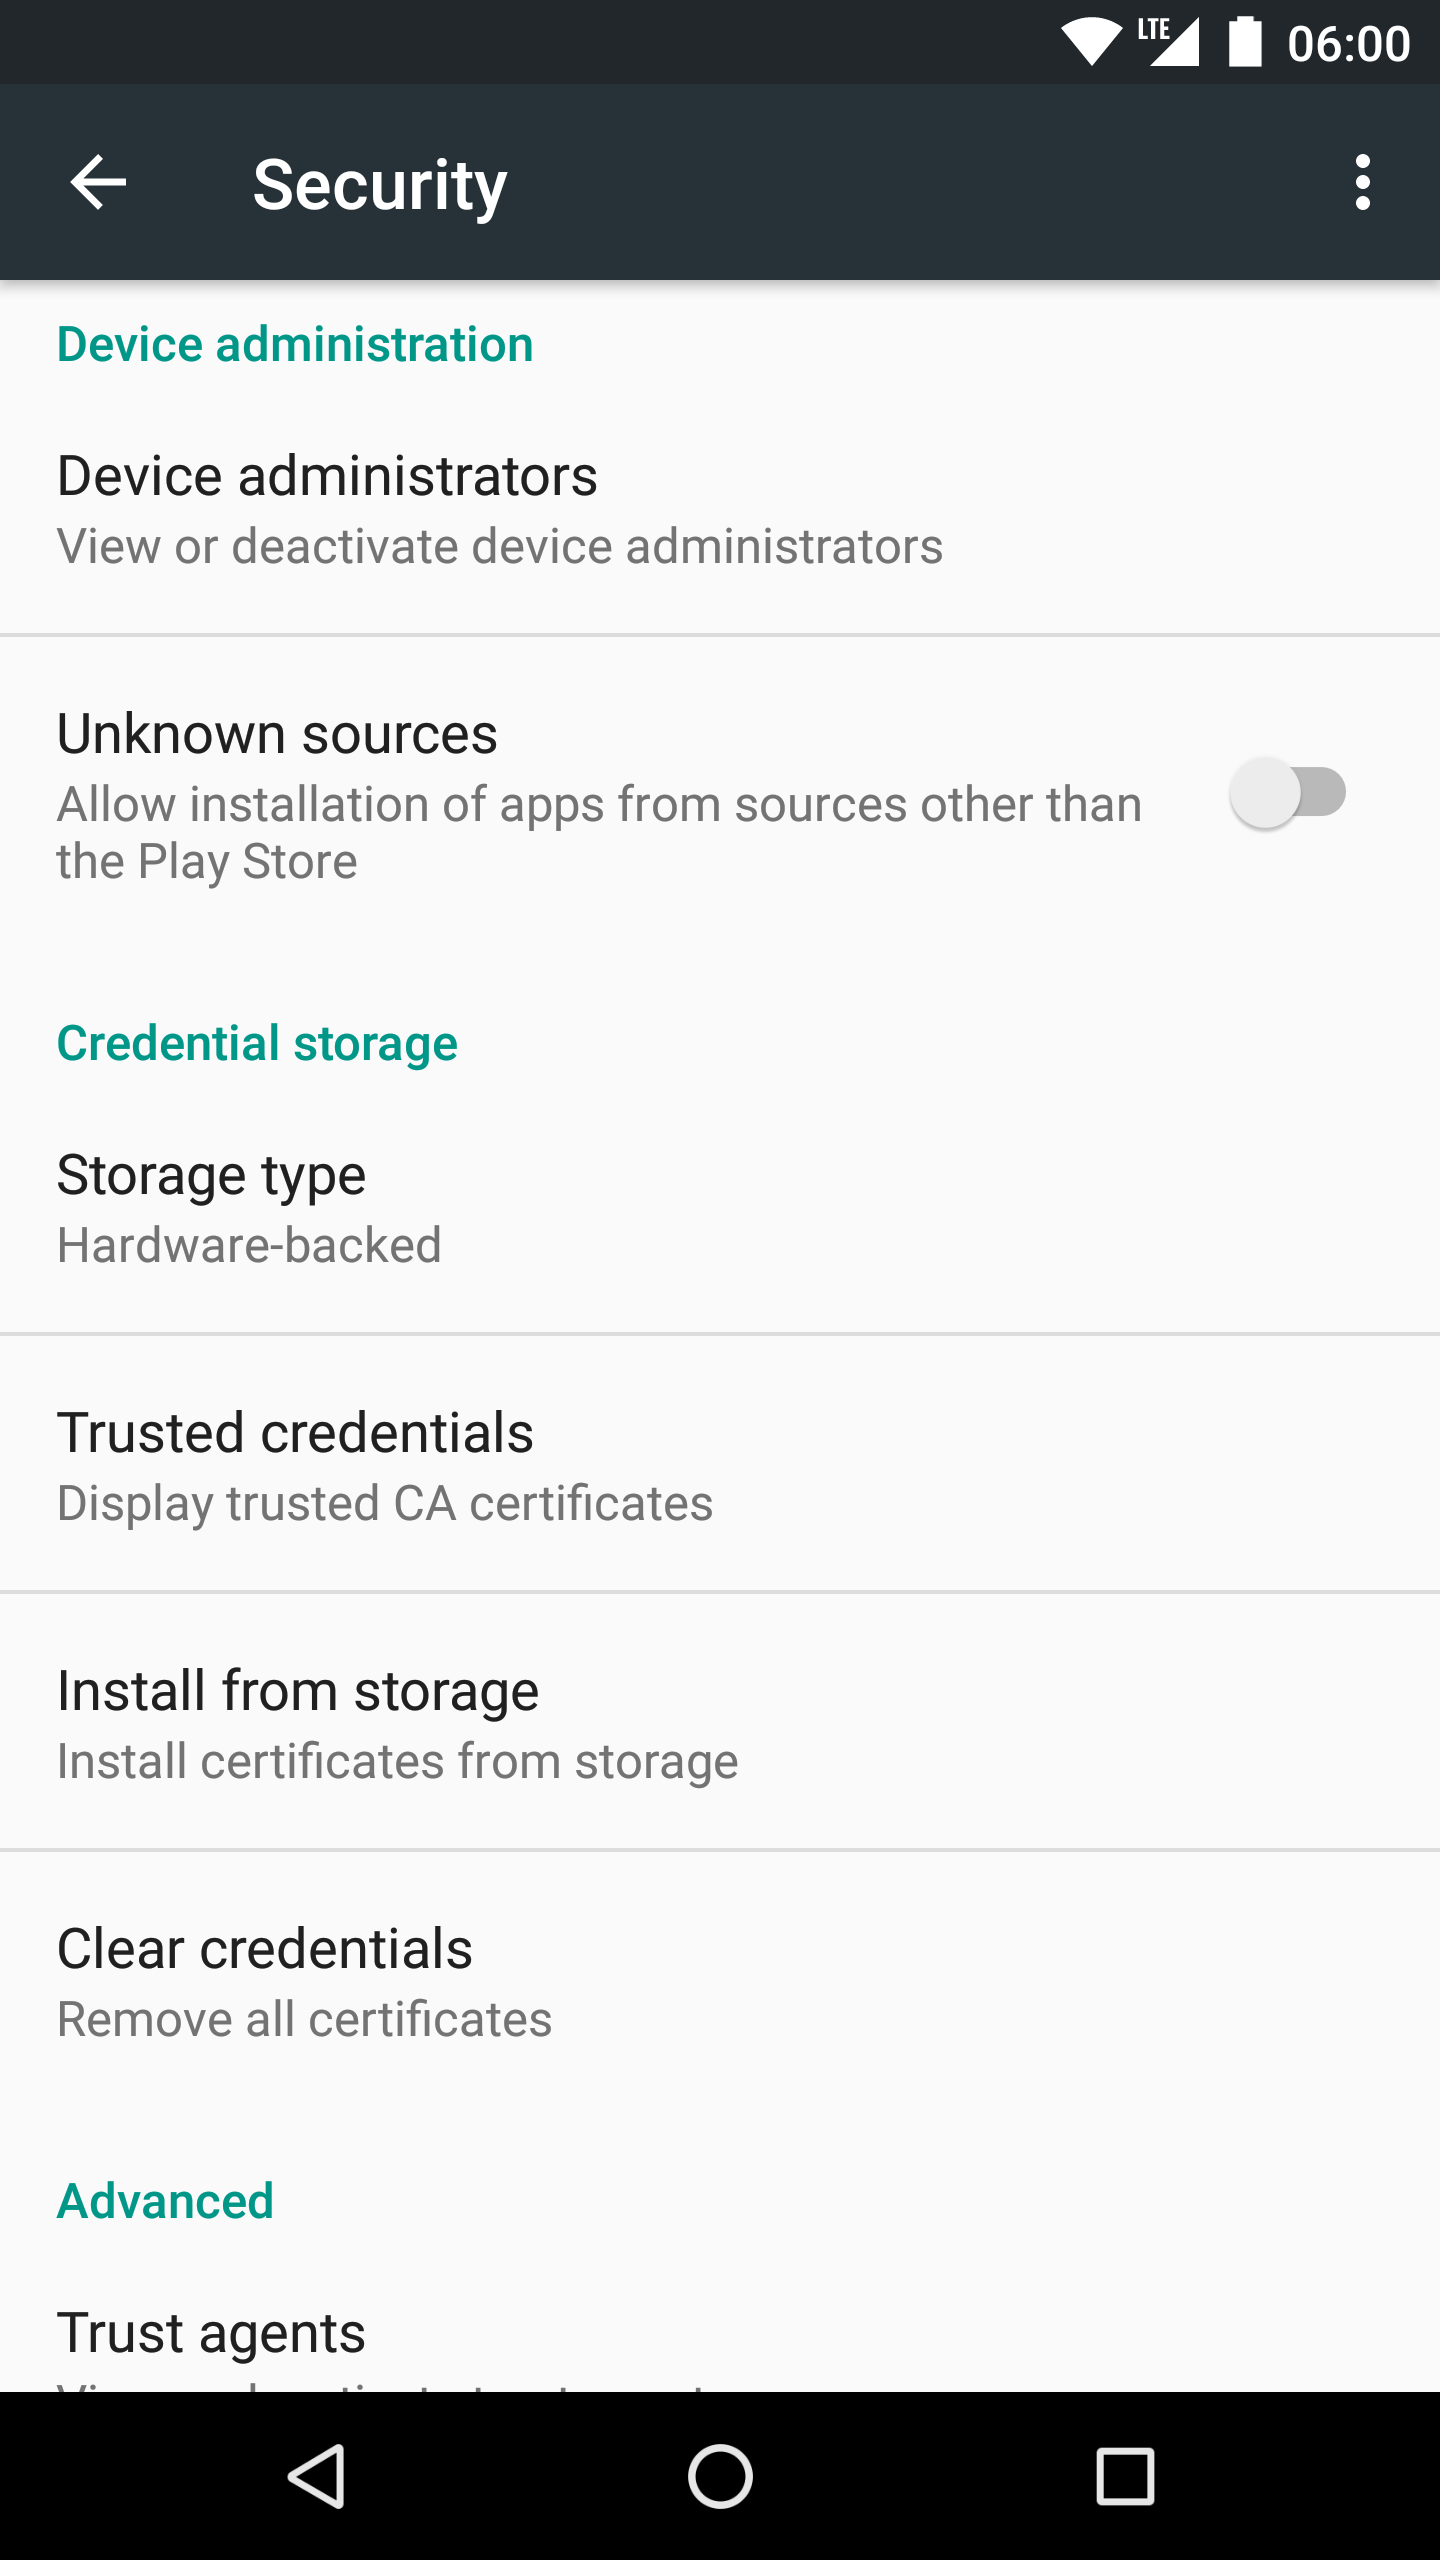Open Device administrators
1440x2560 pixels.
tap(500, 508)
